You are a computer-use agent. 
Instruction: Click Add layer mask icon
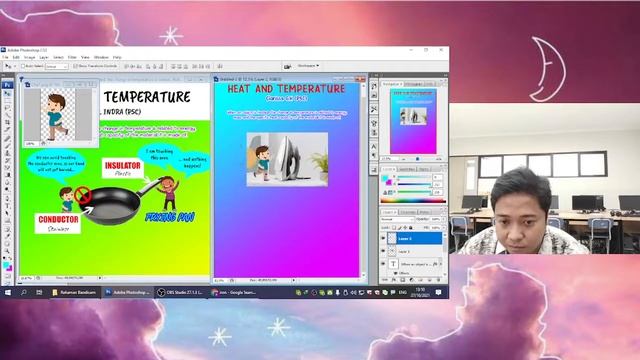403,280
